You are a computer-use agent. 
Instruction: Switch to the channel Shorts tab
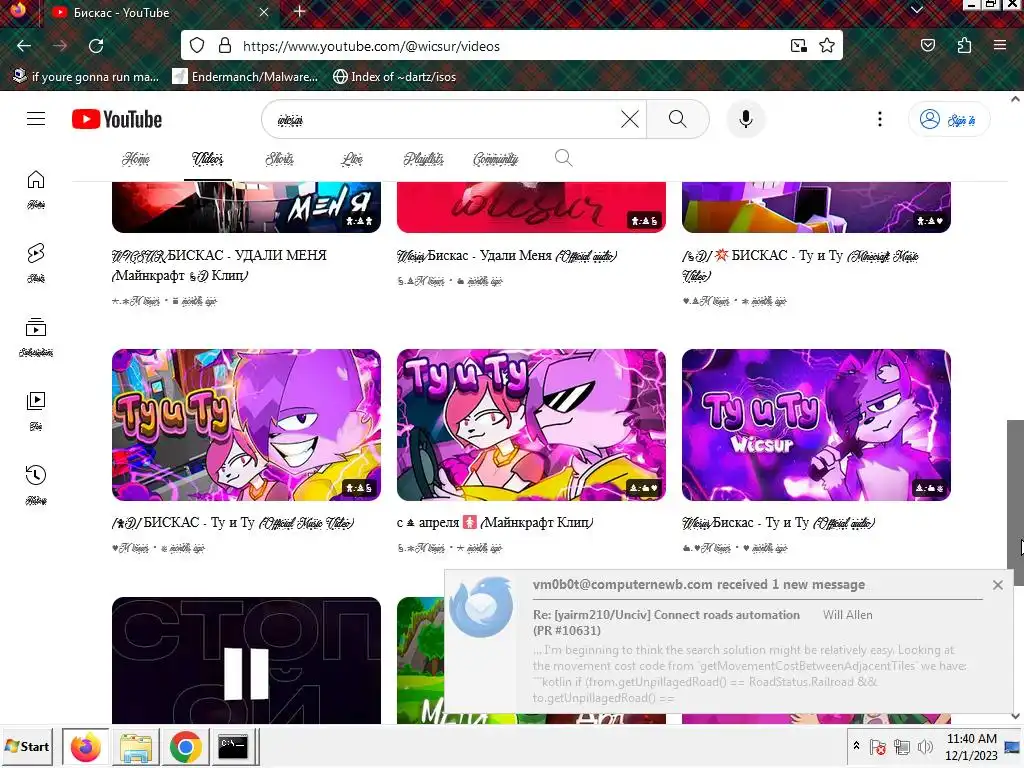tap(280, 159)
